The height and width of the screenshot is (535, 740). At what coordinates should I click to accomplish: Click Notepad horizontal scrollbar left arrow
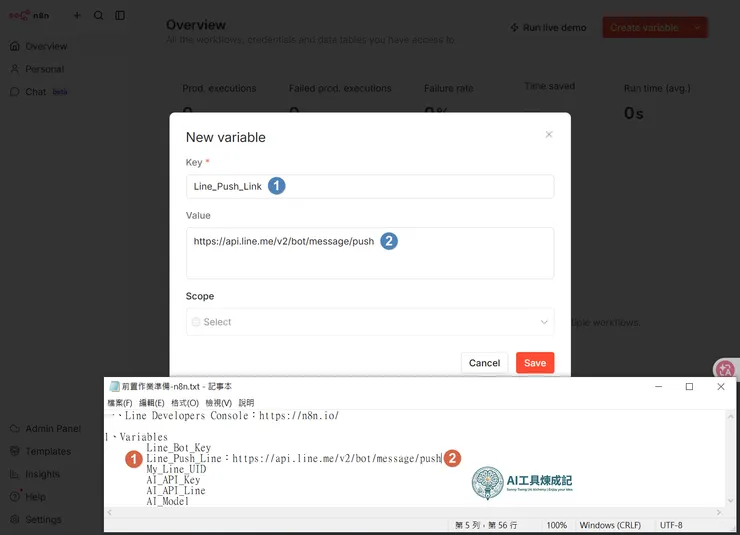[109, 512]
